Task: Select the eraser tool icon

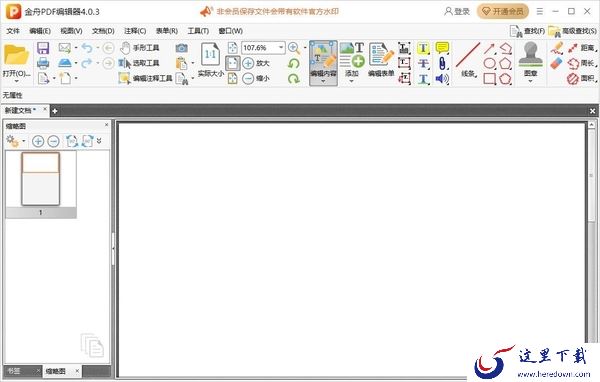Action: pos(556,64)
